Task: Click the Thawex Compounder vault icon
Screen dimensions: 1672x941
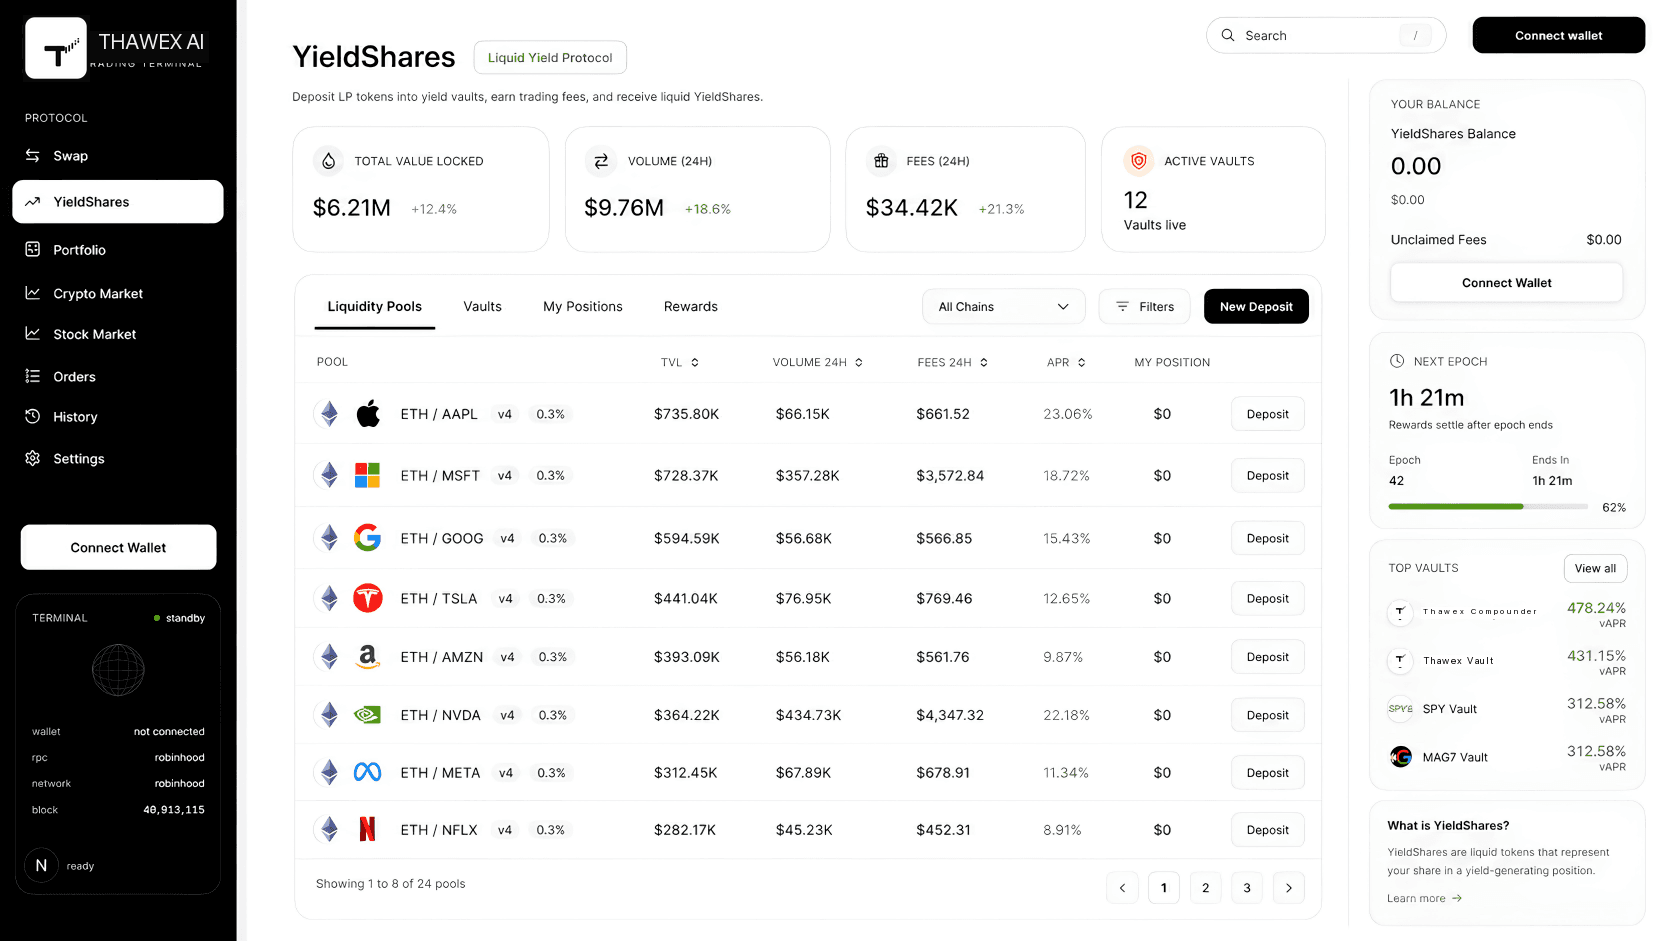Action: [x=1400, y=612]
